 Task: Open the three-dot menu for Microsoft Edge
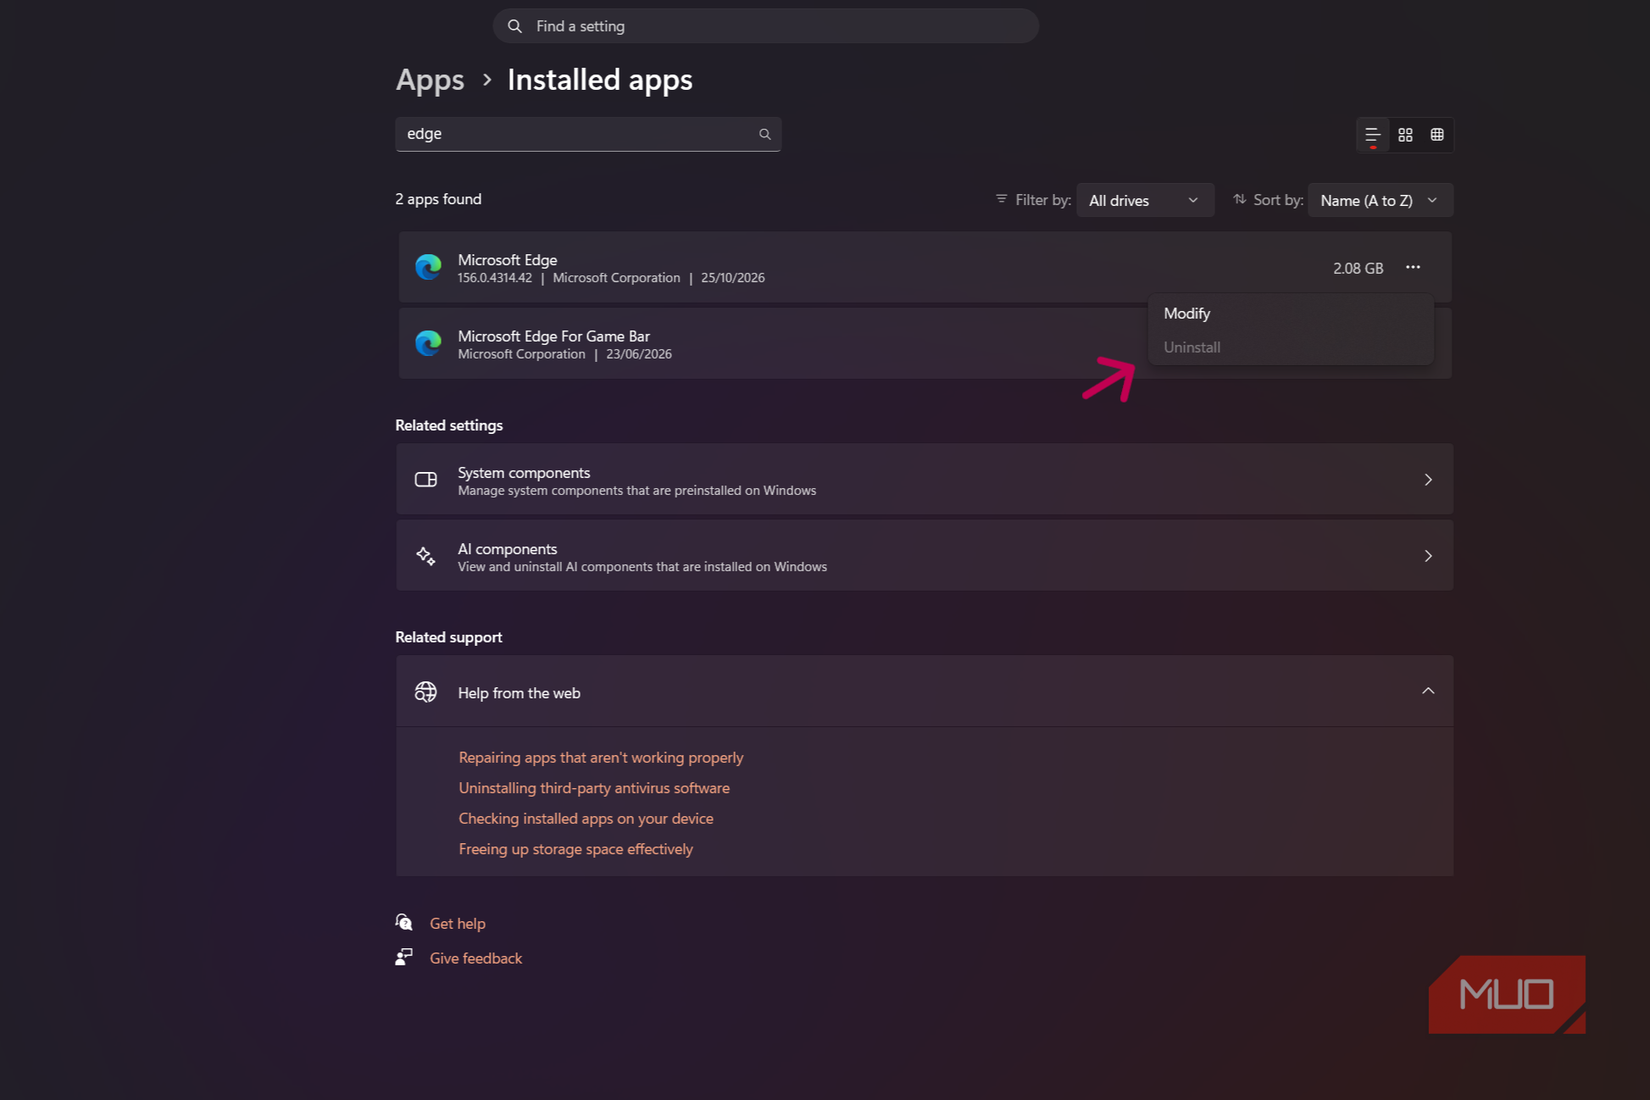1413,267
